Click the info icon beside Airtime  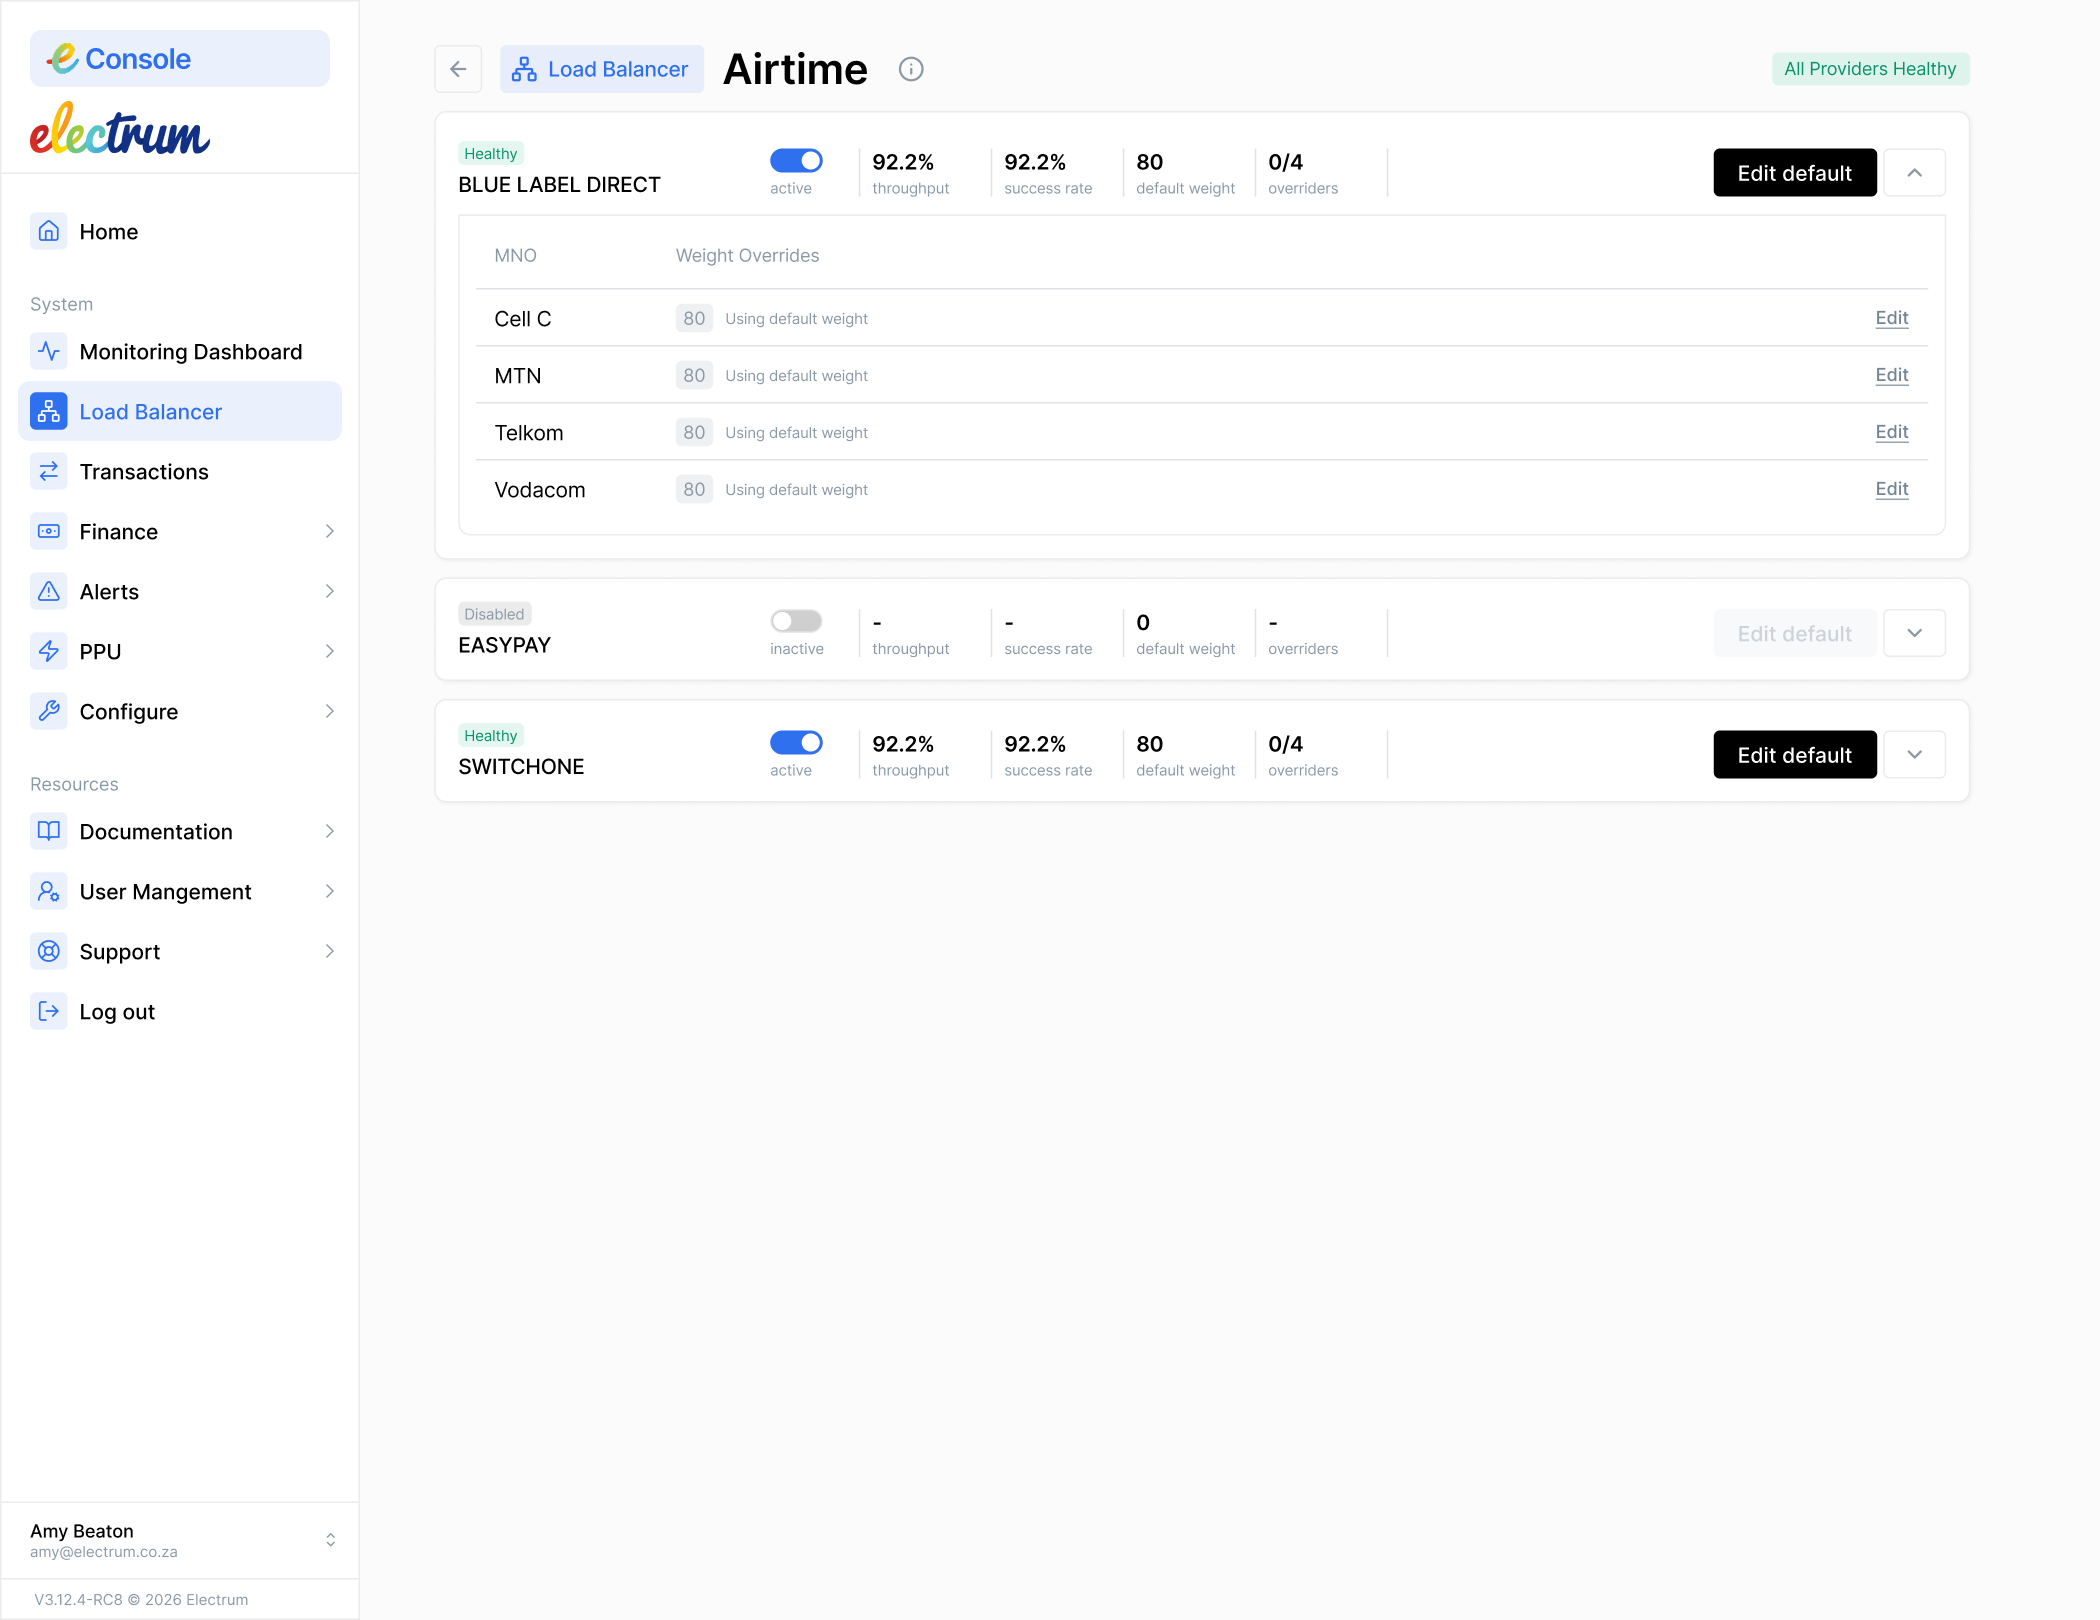coord(911,69)
